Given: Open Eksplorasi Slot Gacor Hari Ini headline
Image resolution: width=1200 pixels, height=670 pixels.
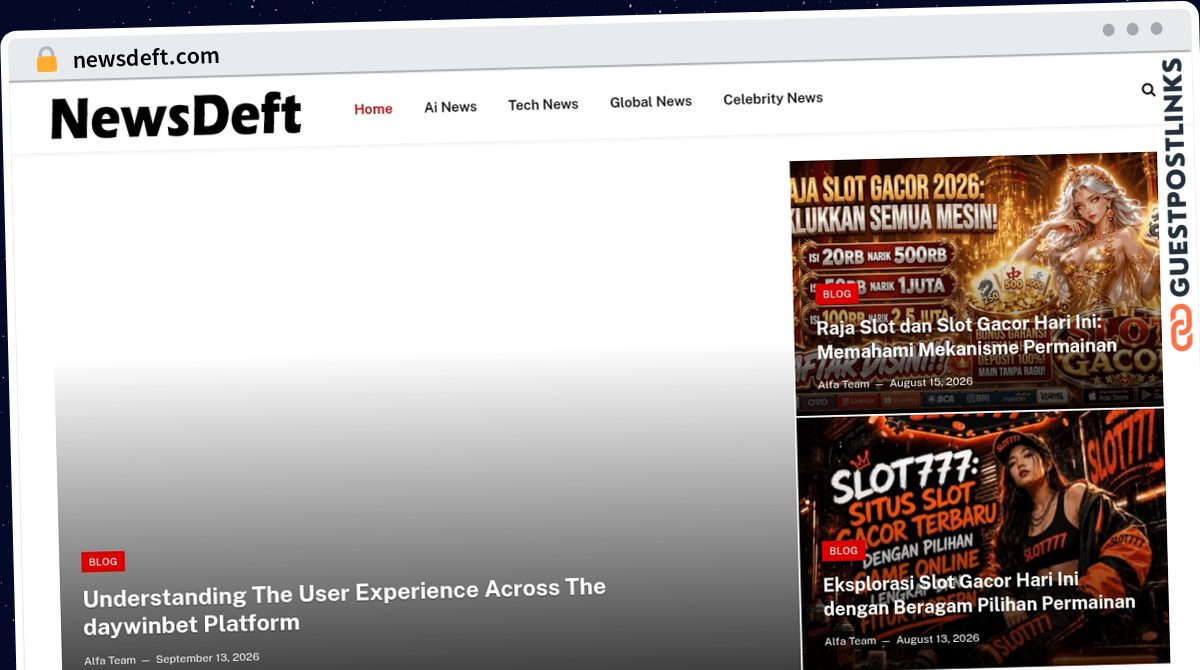Looking at the screenshot, I should tap(978, 593).
